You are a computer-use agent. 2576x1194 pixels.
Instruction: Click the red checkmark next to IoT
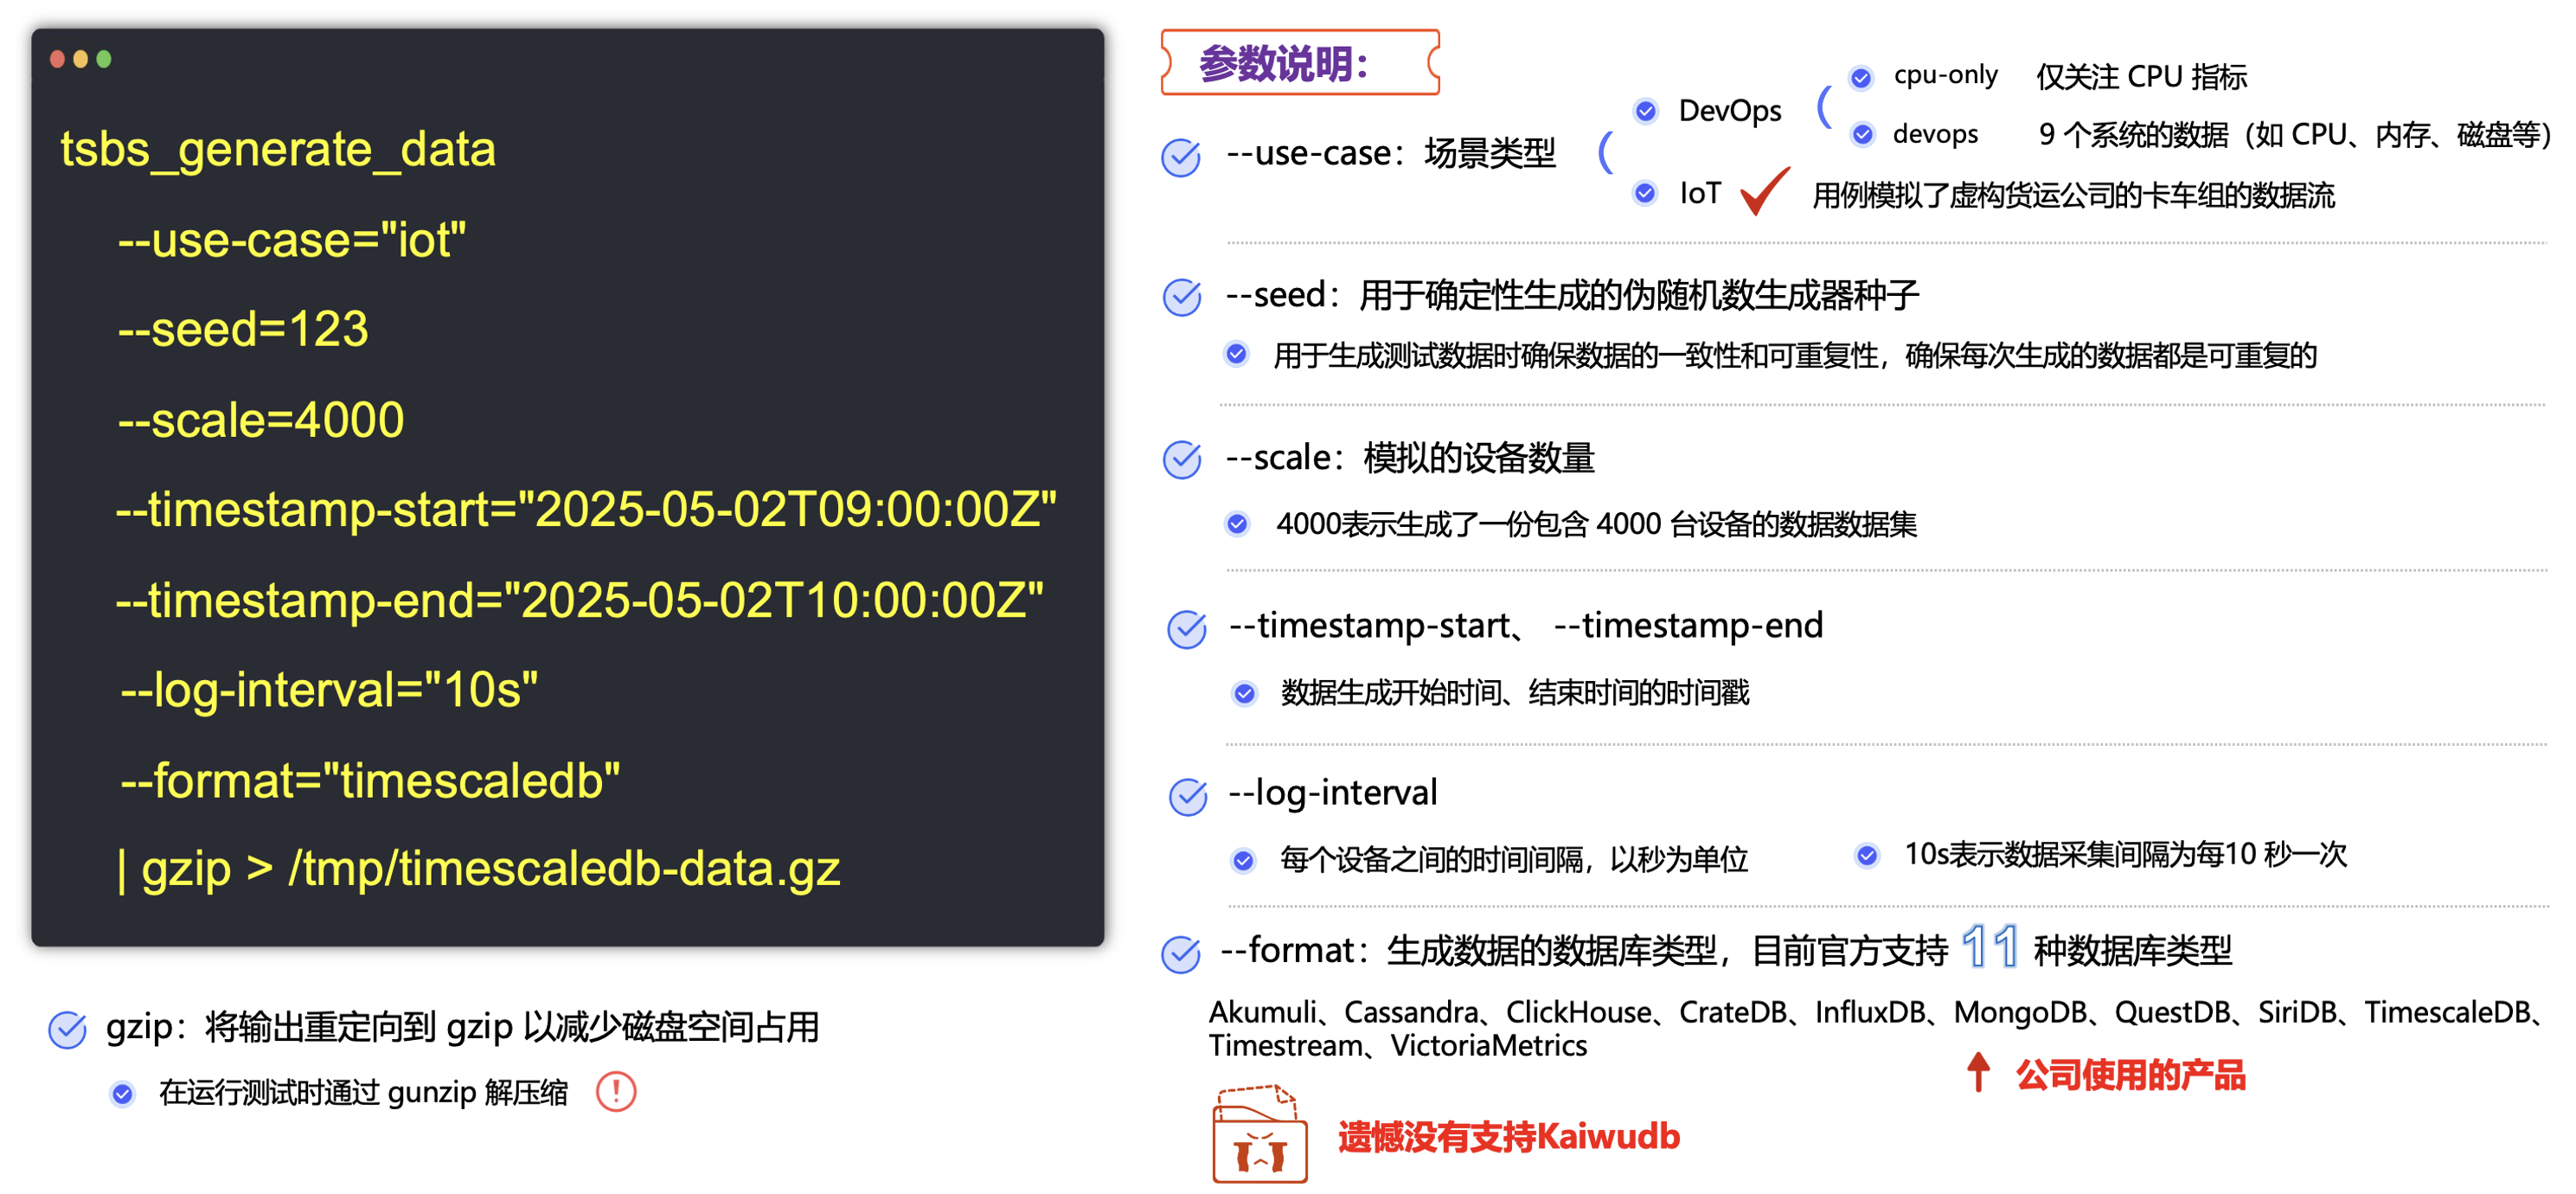click(x=1764, y=191)
